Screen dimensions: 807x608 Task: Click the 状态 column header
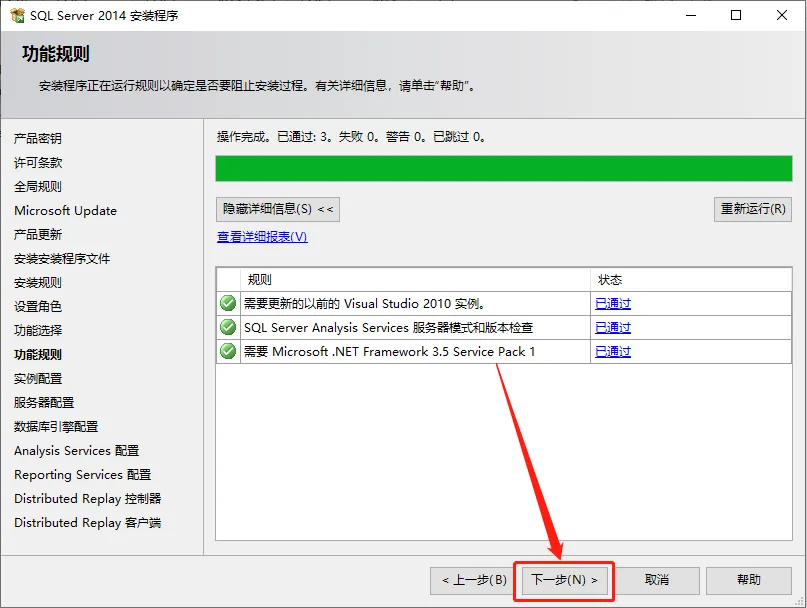tap(691, 280)
